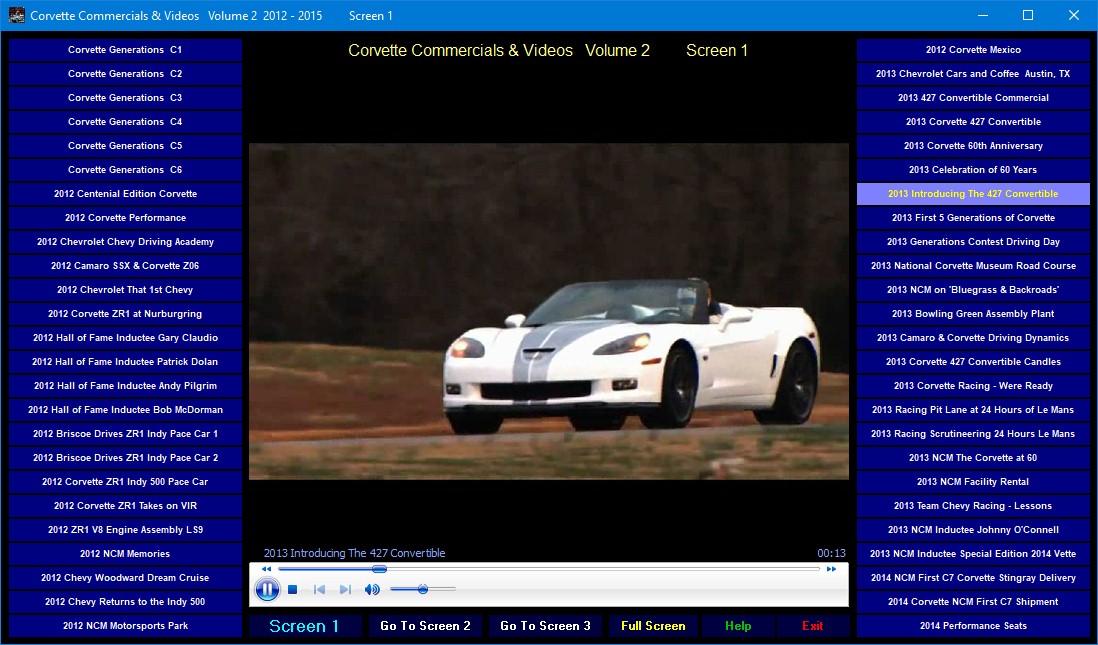Select 2012 Chevy Returns to the Indy 500

[x=125, y=602]
